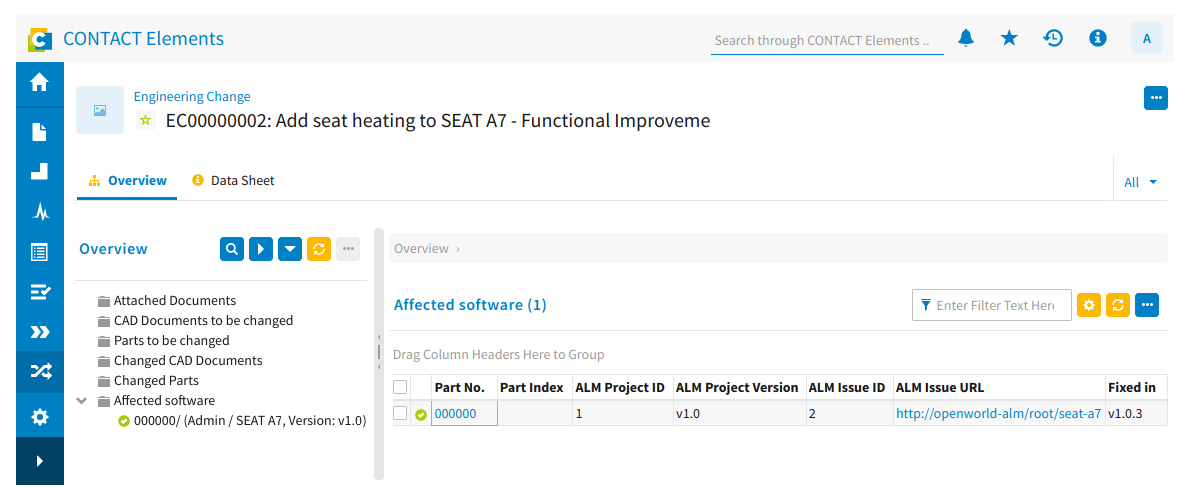Expand the sidebar with the bottom arrow
This screenshot has height=496, width=1185.
click(x=39, y=460)
